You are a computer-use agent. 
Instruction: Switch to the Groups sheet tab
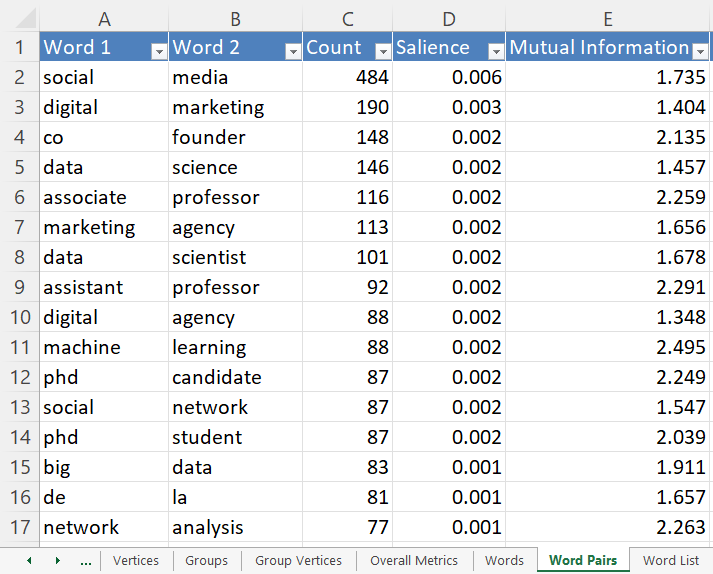206,561
